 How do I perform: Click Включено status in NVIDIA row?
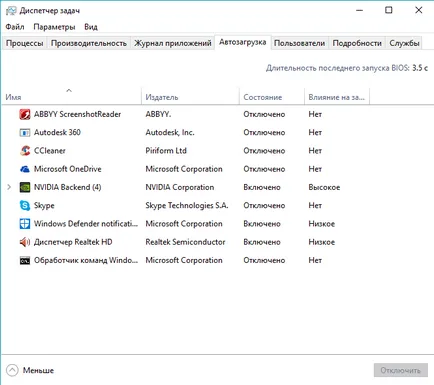(x=262, y=187)
